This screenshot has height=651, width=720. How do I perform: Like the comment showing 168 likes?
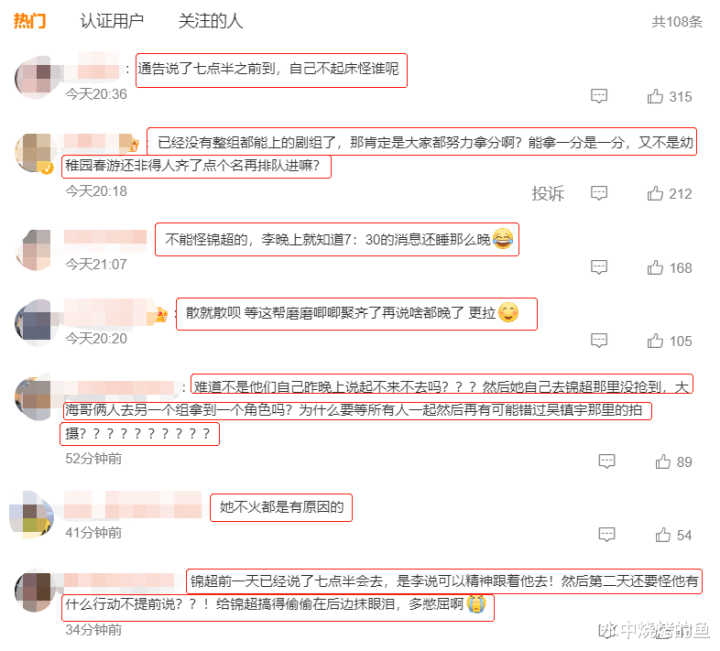(x=655, y=268)
